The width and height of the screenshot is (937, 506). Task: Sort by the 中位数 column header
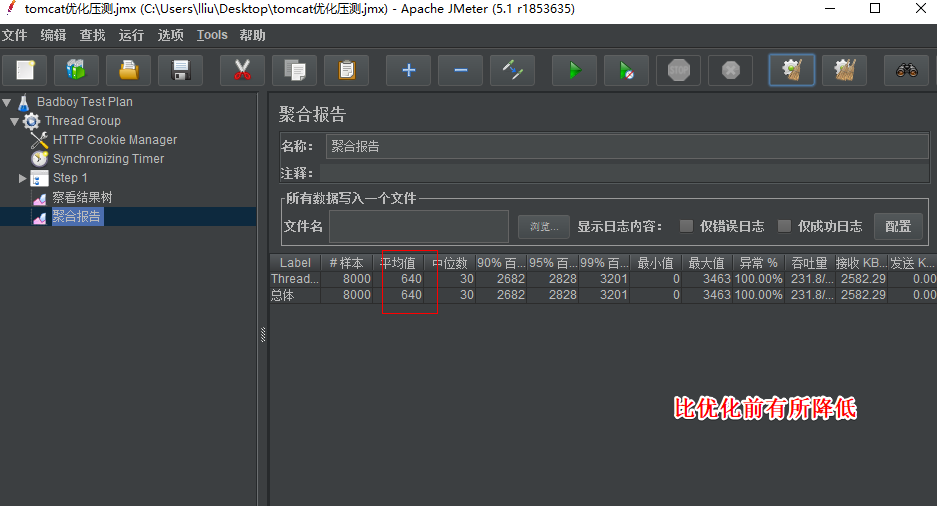pos(450,263)
